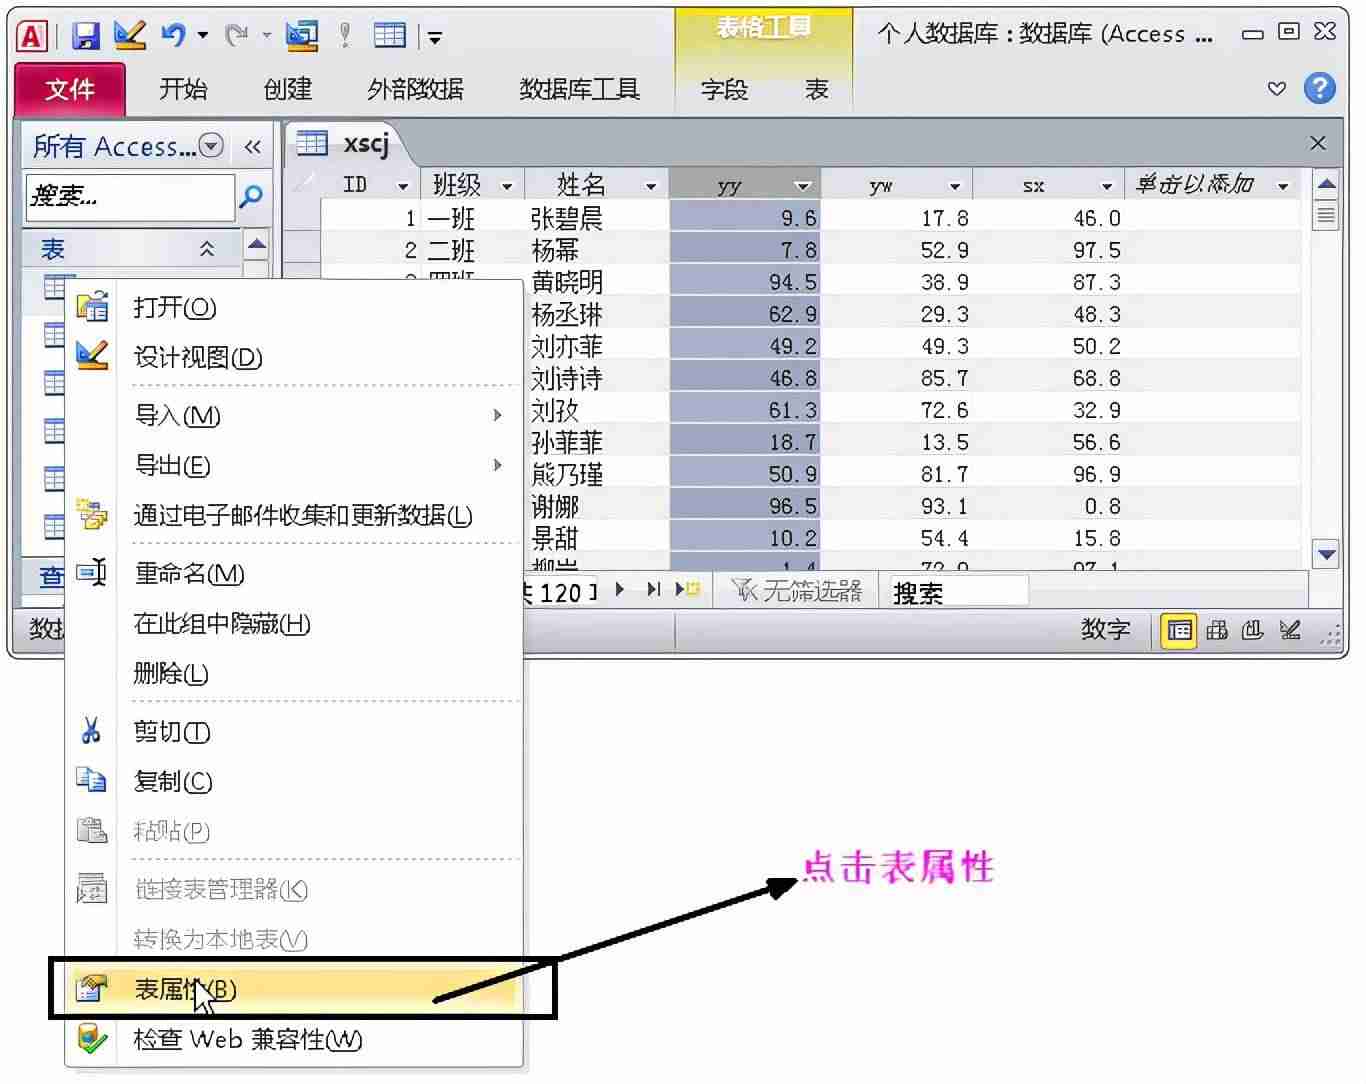
Task: Select the yy cell 94.5
Action: tap(745, 282)
